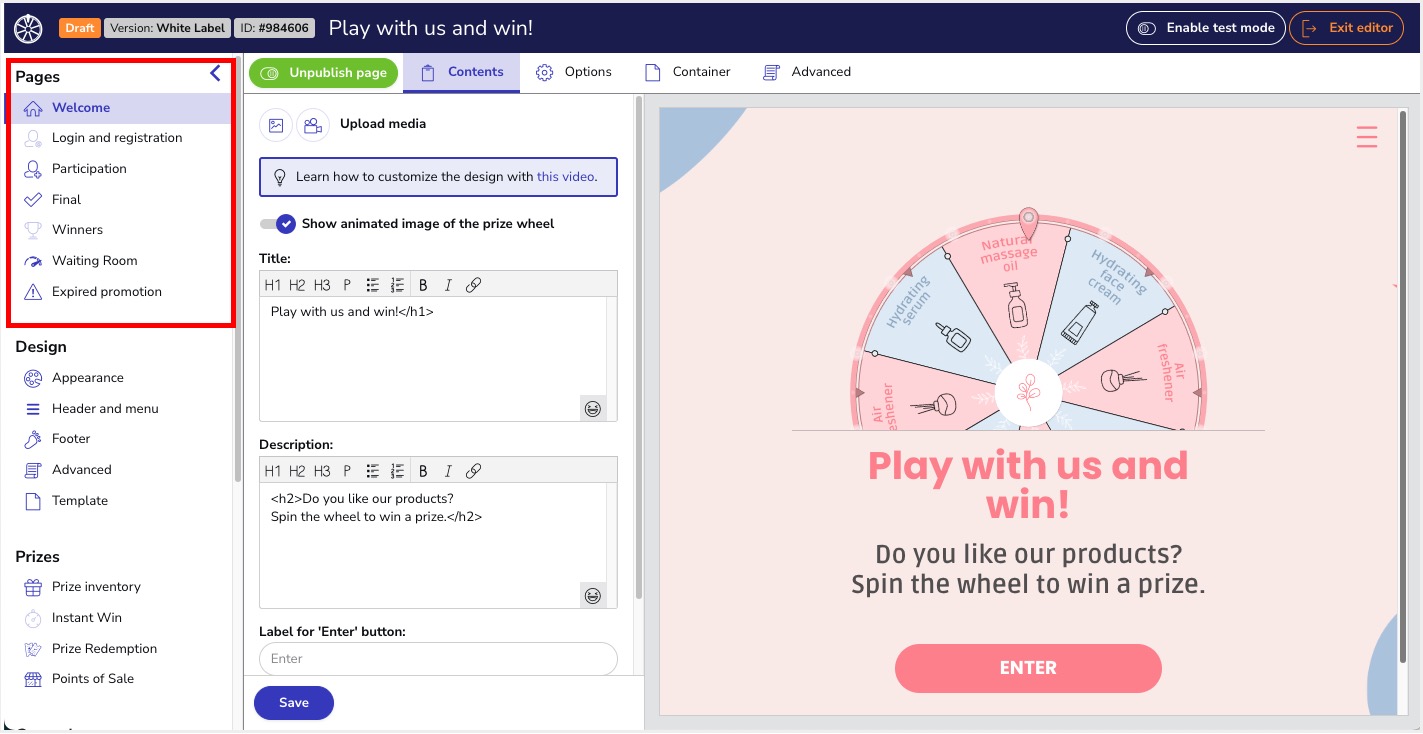Insert link in the Description toolbar
The width and height of the screenshot is (1423, 734).
[x=474, y=471]
